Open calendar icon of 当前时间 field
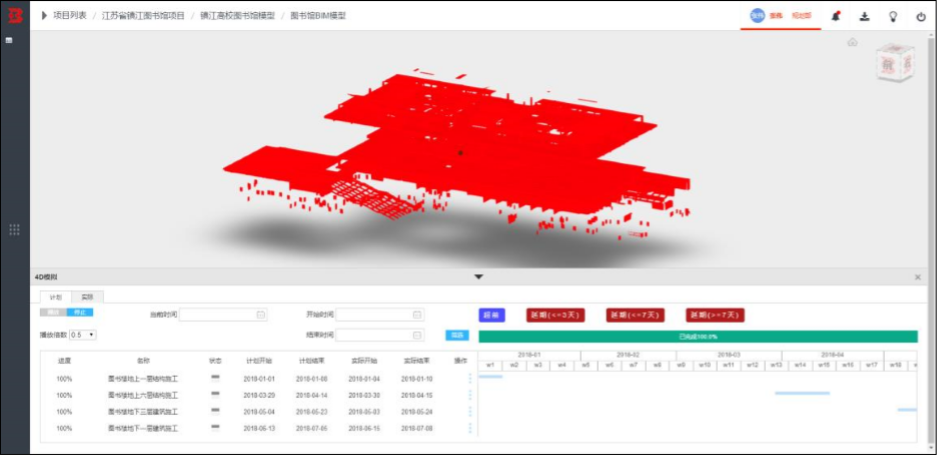This screenshot has width=939, height=455. pyautogui.click(x=261, y=315)
